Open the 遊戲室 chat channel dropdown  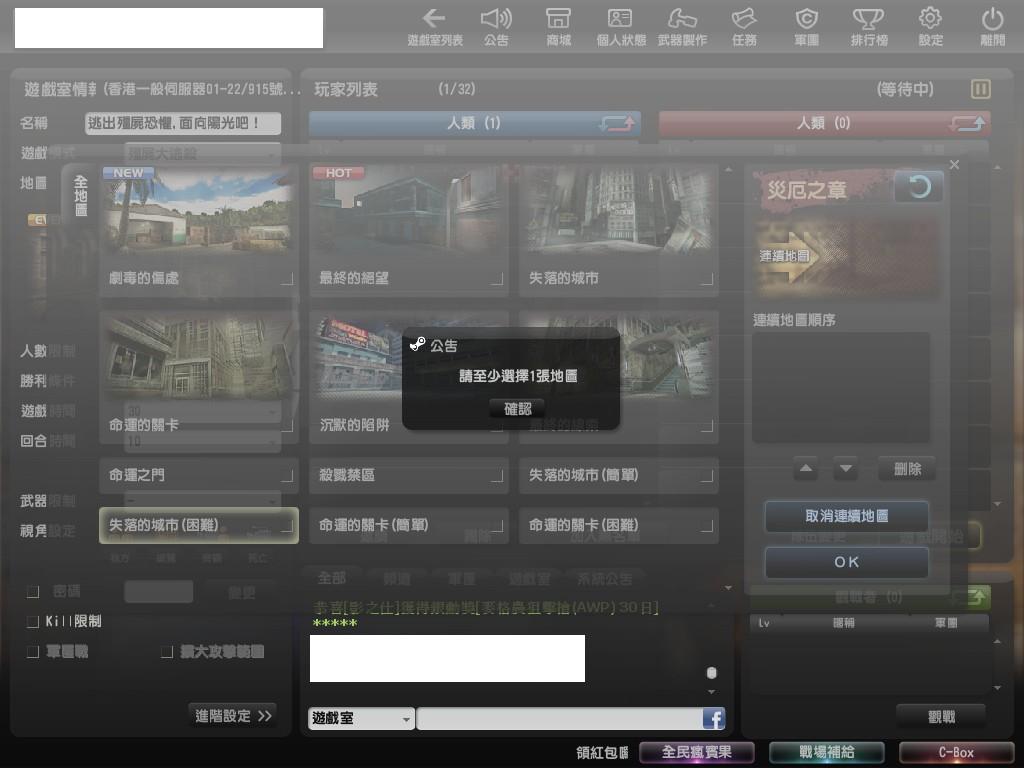point(361,719)
